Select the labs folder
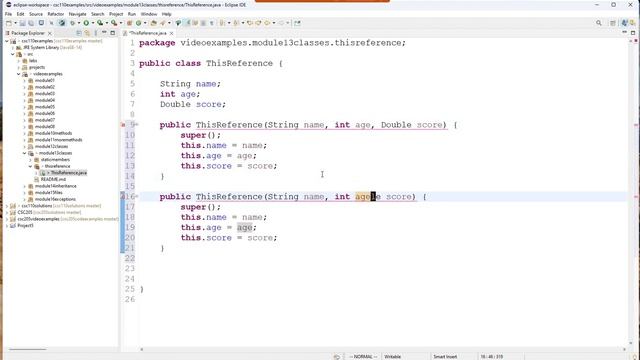The image size is (640, 360). tap(33, 60)
